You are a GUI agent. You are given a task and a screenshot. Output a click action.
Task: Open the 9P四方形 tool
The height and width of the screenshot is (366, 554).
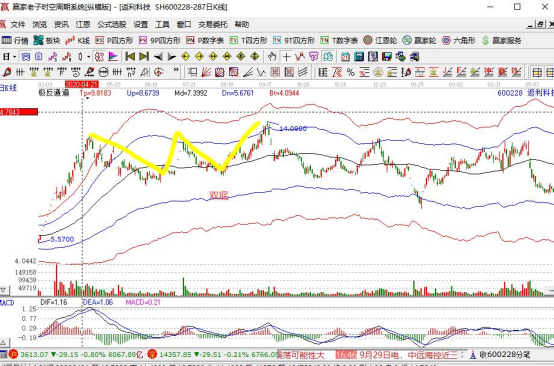pyautogui.click(x=159, y=41)
